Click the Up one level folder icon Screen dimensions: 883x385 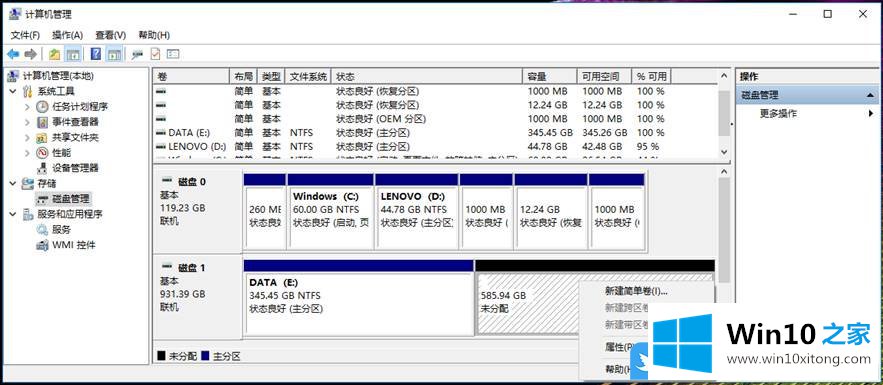coord(54,54)
